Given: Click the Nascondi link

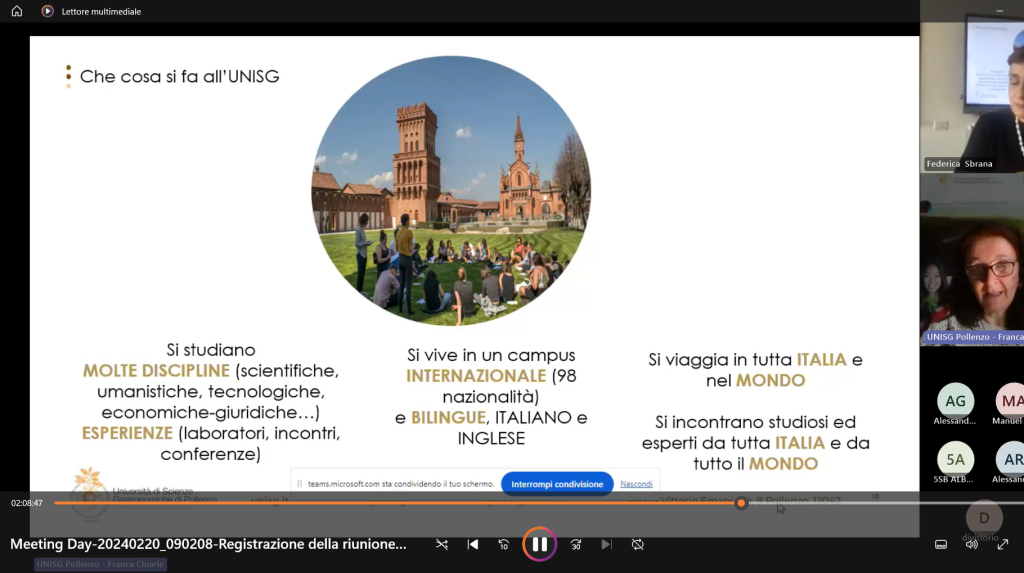Looking at the screenshot, I should click(x=636, y=484).
